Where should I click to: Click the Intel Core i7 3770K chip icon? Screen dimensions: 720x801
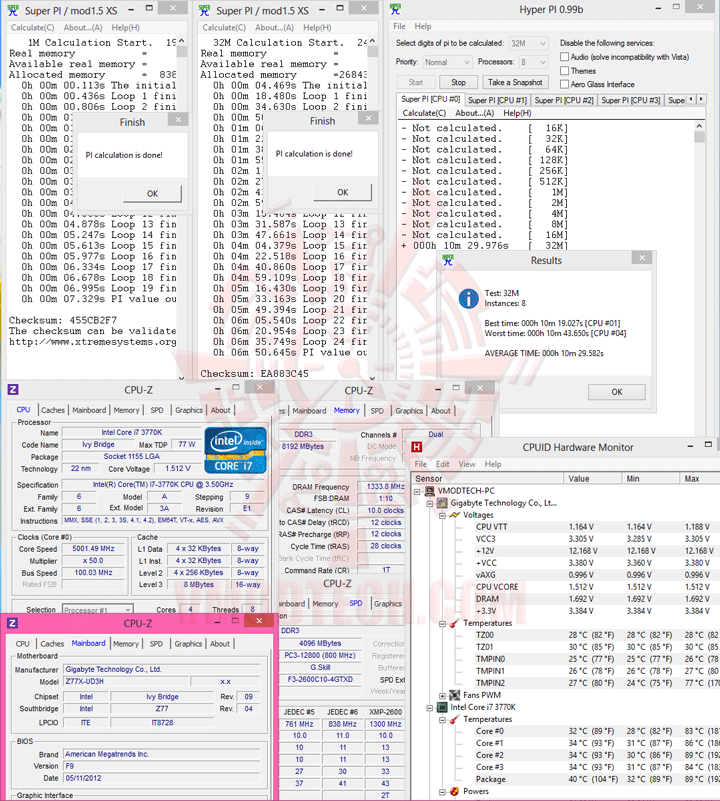443,708
